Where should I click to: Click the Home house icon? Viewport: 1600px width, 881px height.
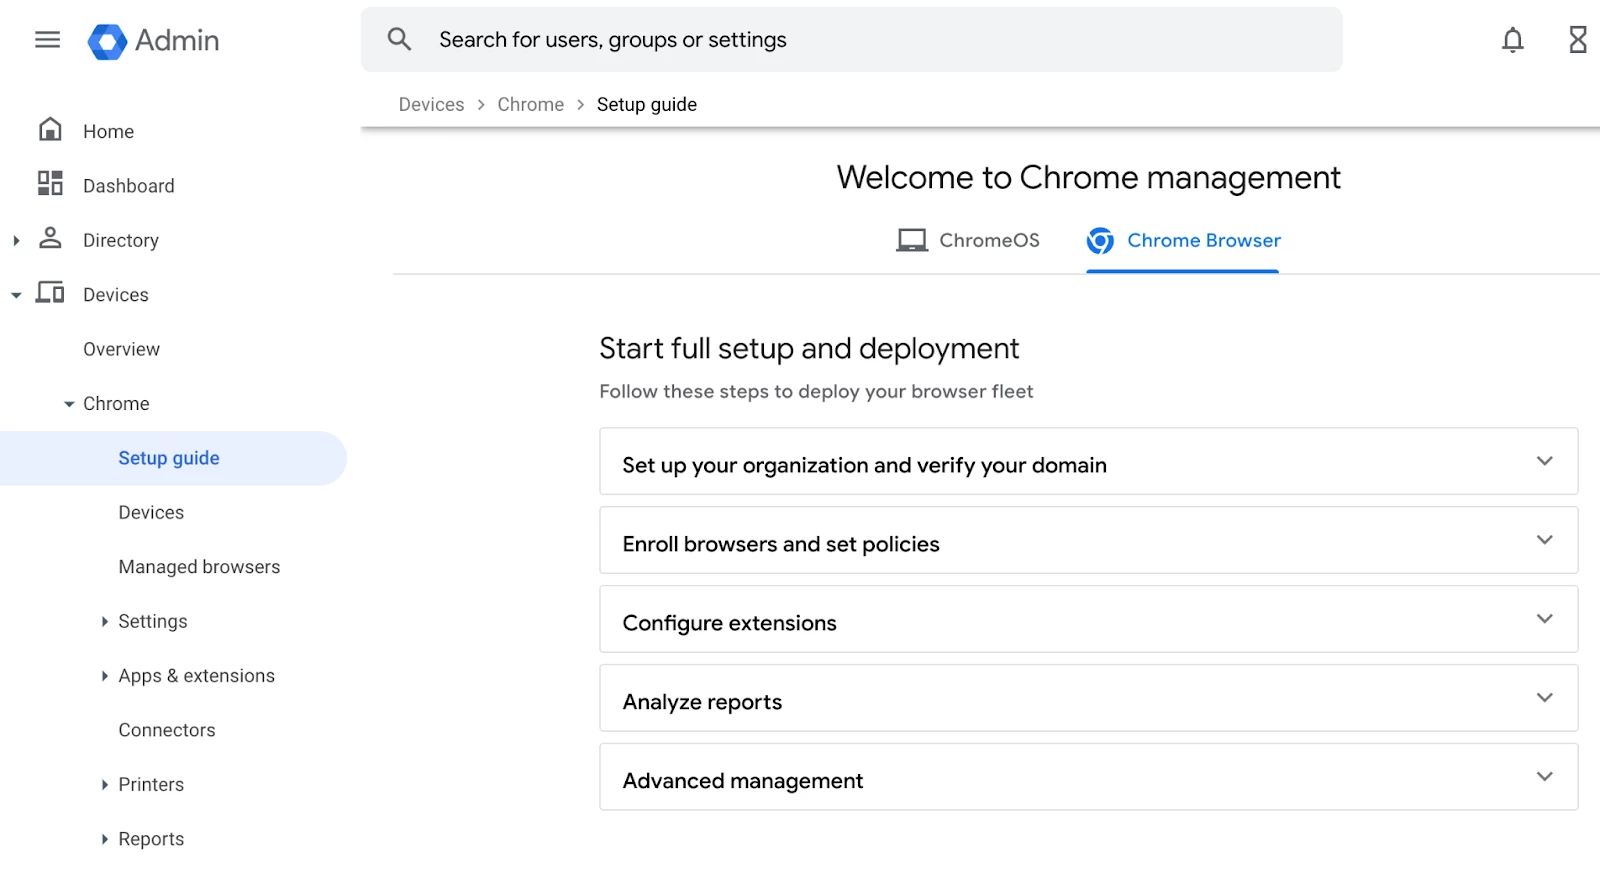[x=50, y=130]
